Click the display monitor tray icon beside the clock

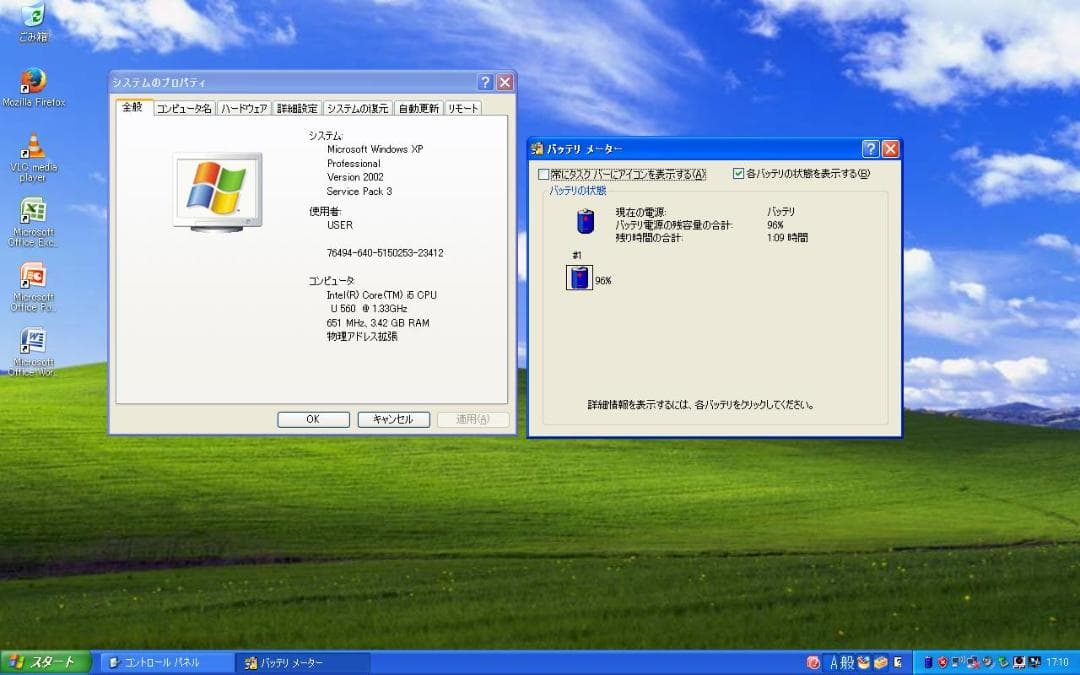click(x=1035, y=663)
